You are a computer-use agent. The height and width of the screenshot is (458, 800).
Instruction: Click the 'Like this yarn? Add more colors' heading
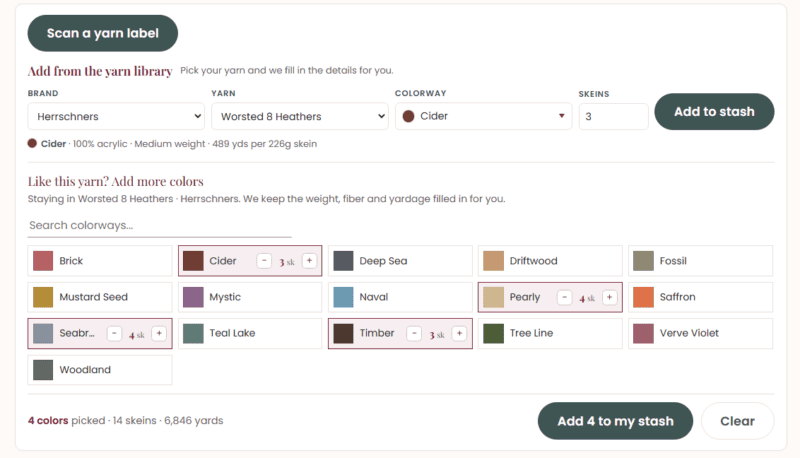pyautogui.click(x=115, y=182)
